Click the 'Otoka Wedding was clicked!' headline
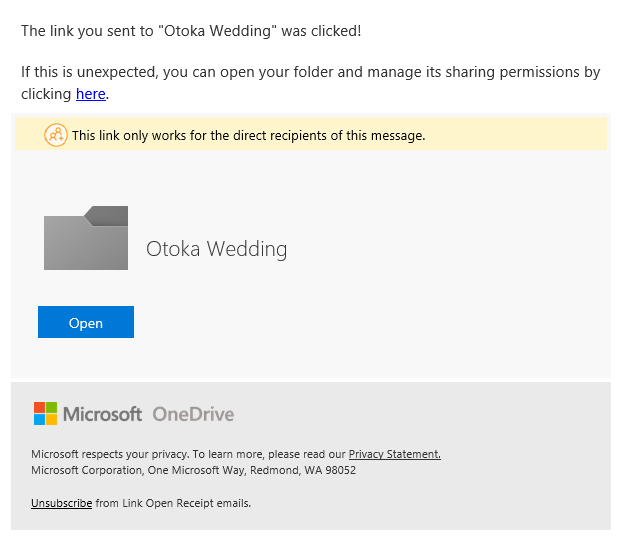The width and height of the screenshot is (620, 542). (191, 31)
